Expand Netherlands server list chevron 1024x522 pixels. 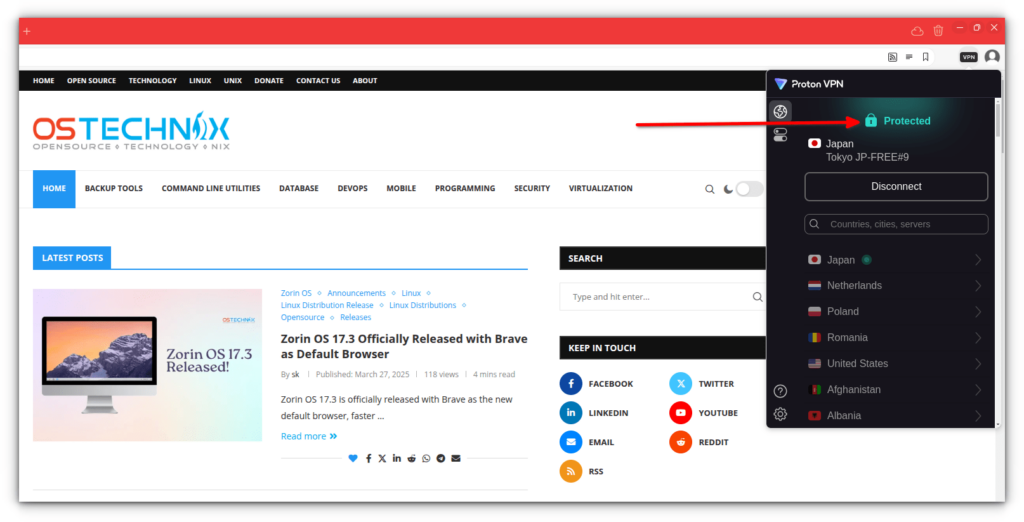978,285
